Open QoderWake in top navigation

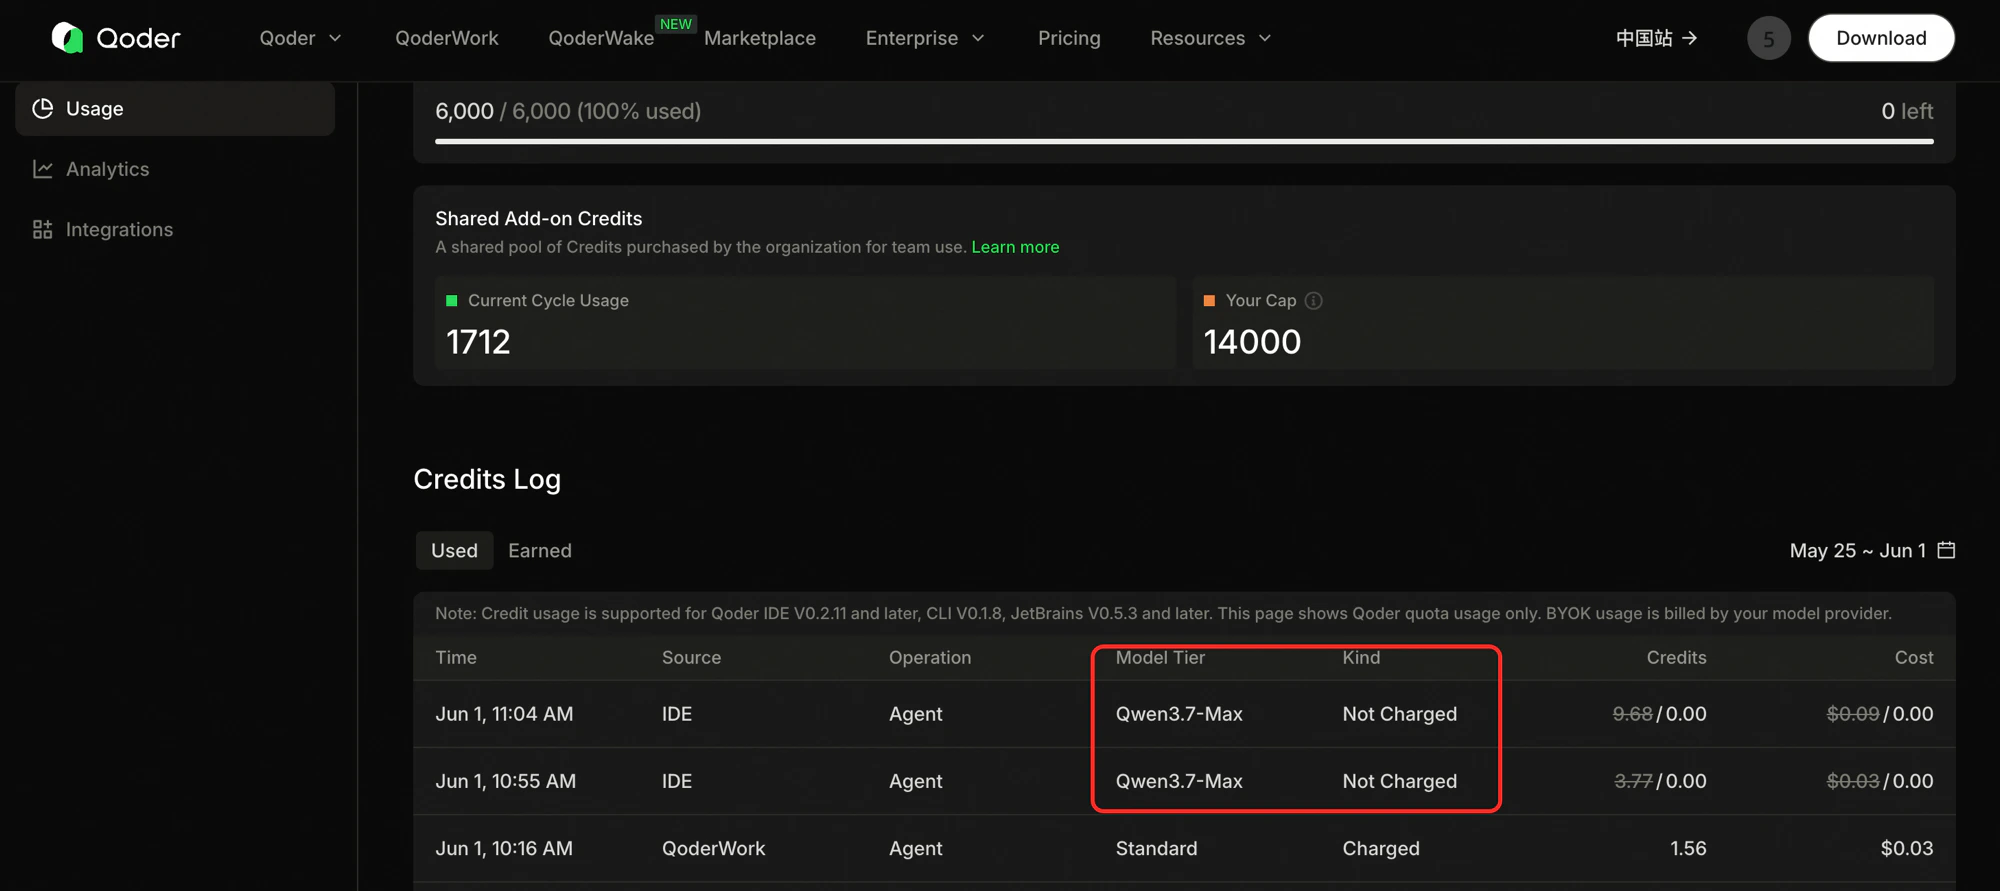click(x=601, y=38)
